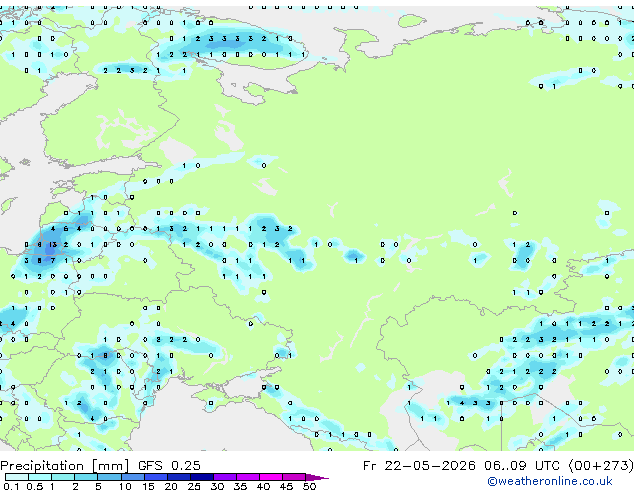Click the 'Fr 22-05-2026' date text
This screenshot has height=490, width=634.
tap(419, 466)
